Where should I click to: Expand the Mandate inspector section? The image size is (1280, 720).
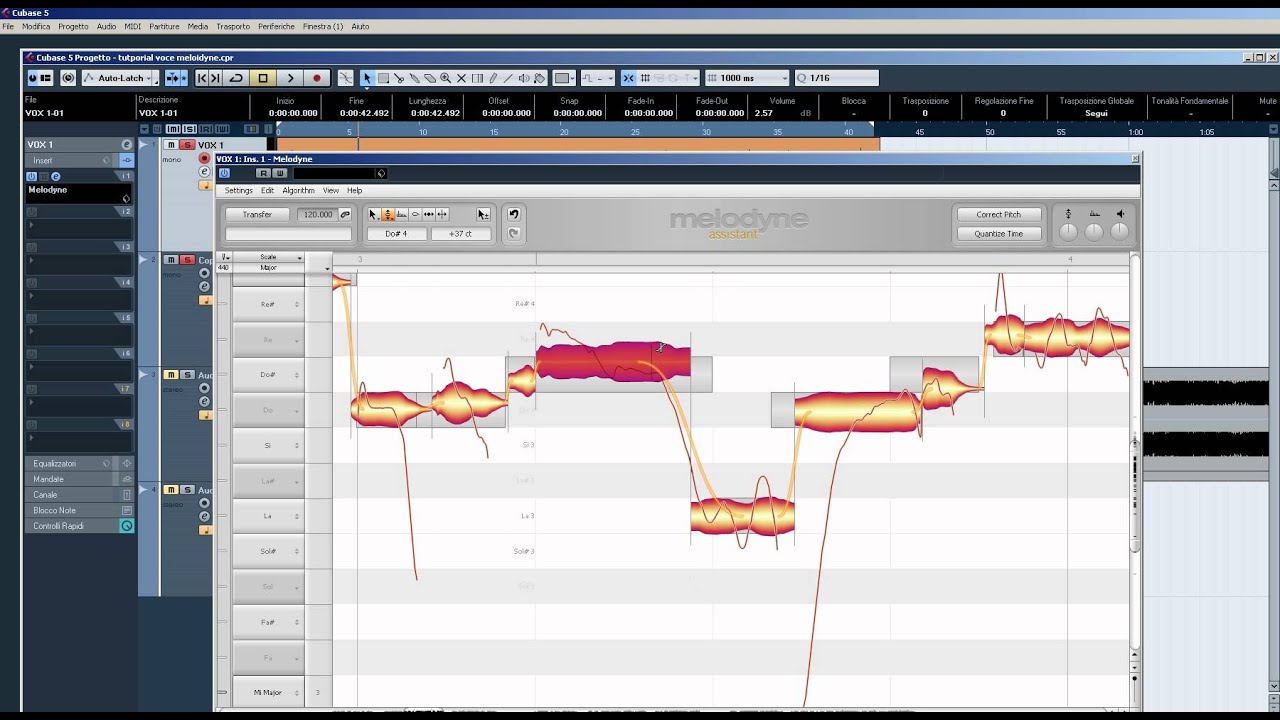79,479
